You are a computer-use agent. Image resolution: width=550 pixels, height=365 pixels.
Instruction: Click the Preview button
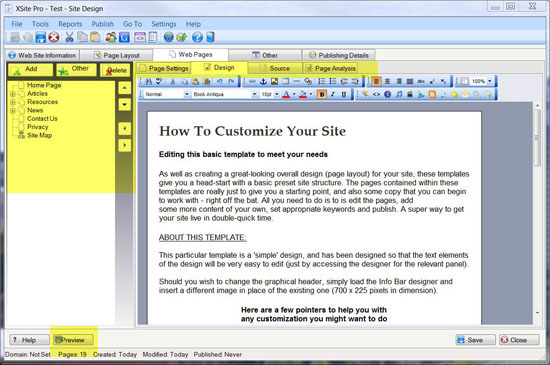[73, 340]
